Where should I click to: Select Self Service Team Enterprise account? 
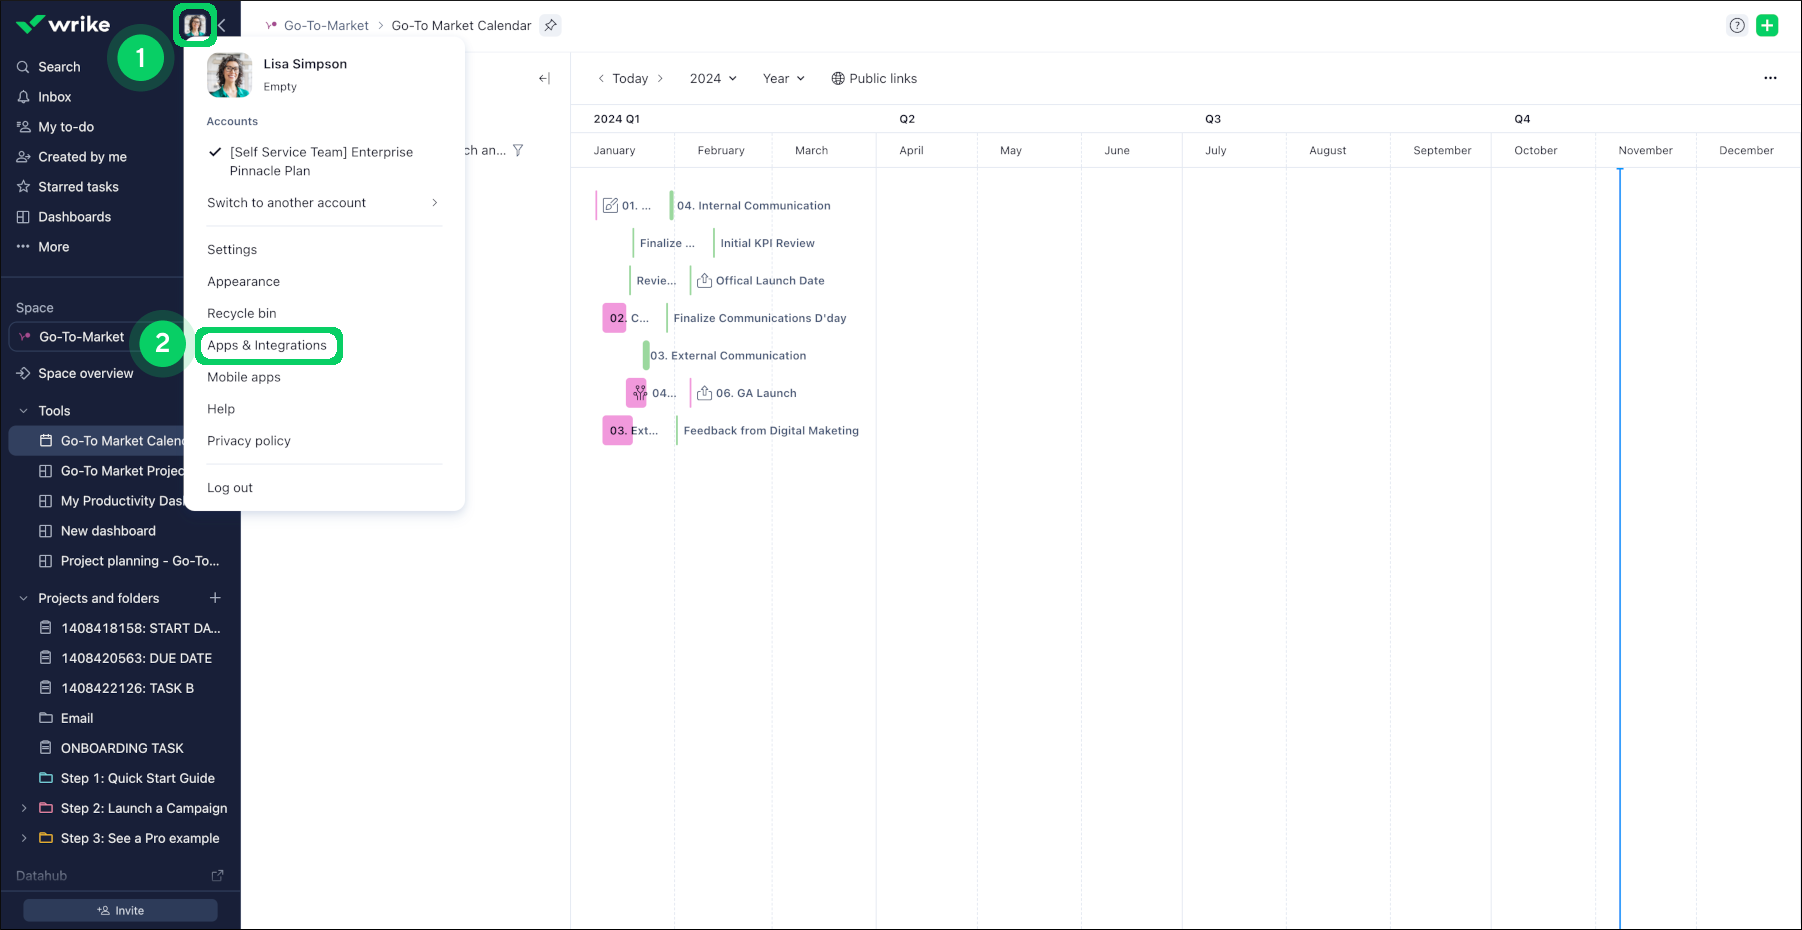pyautogui.click(x=320, y=161)
